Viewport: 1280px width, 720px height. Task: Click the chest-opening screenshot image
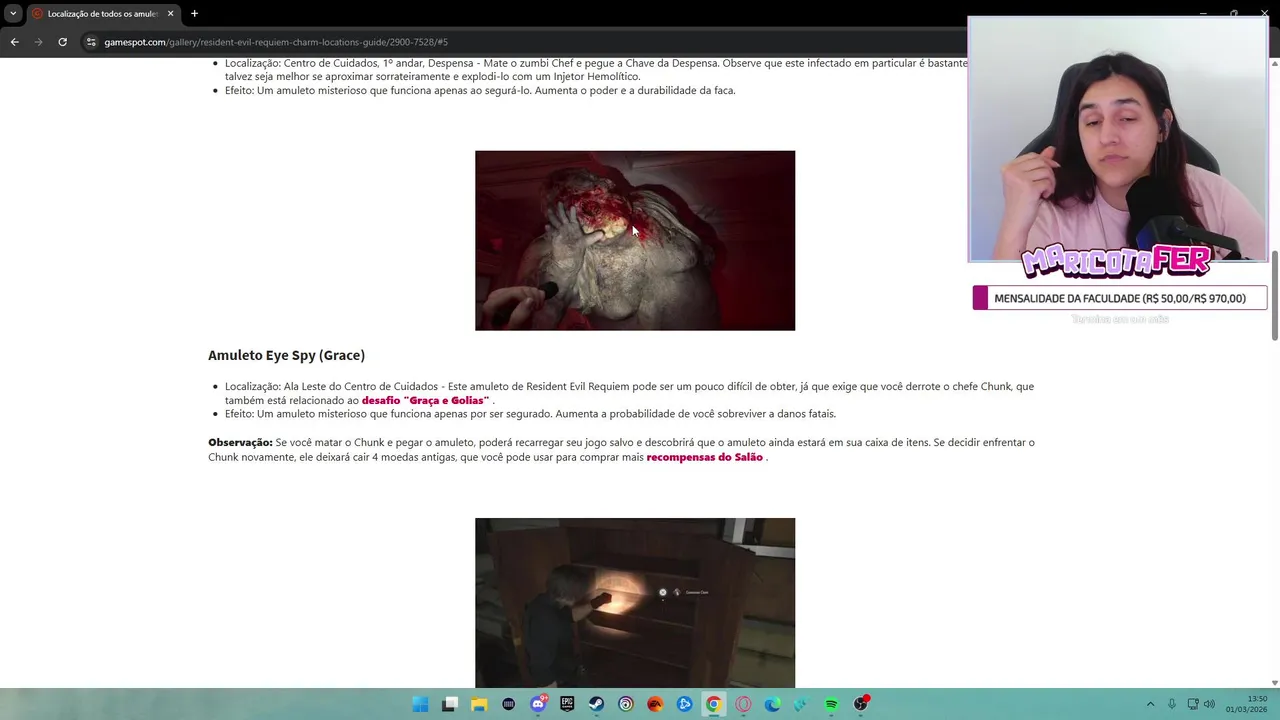(635, 603)
